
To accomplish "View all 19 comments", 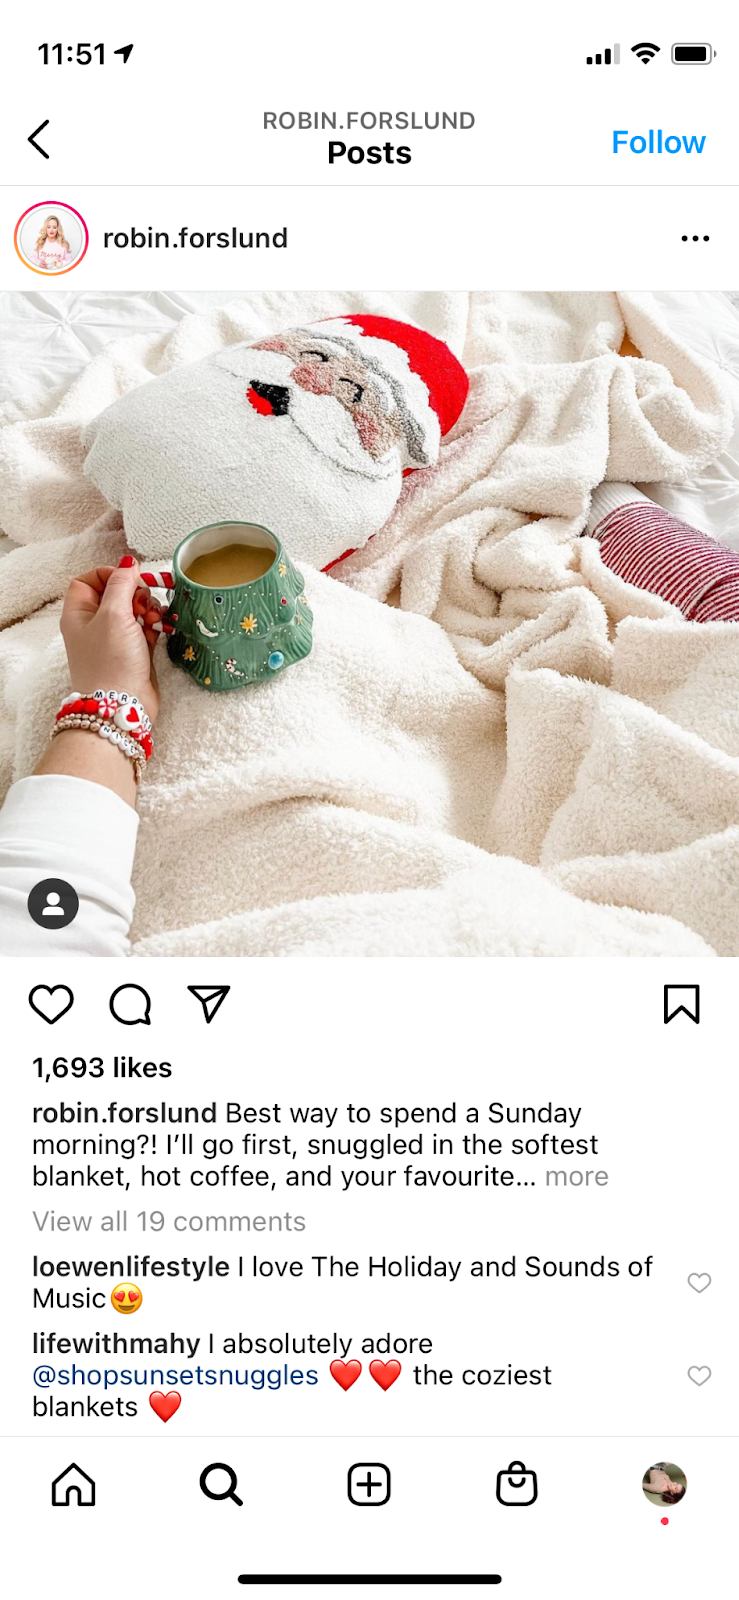I will pos(169,1221).
